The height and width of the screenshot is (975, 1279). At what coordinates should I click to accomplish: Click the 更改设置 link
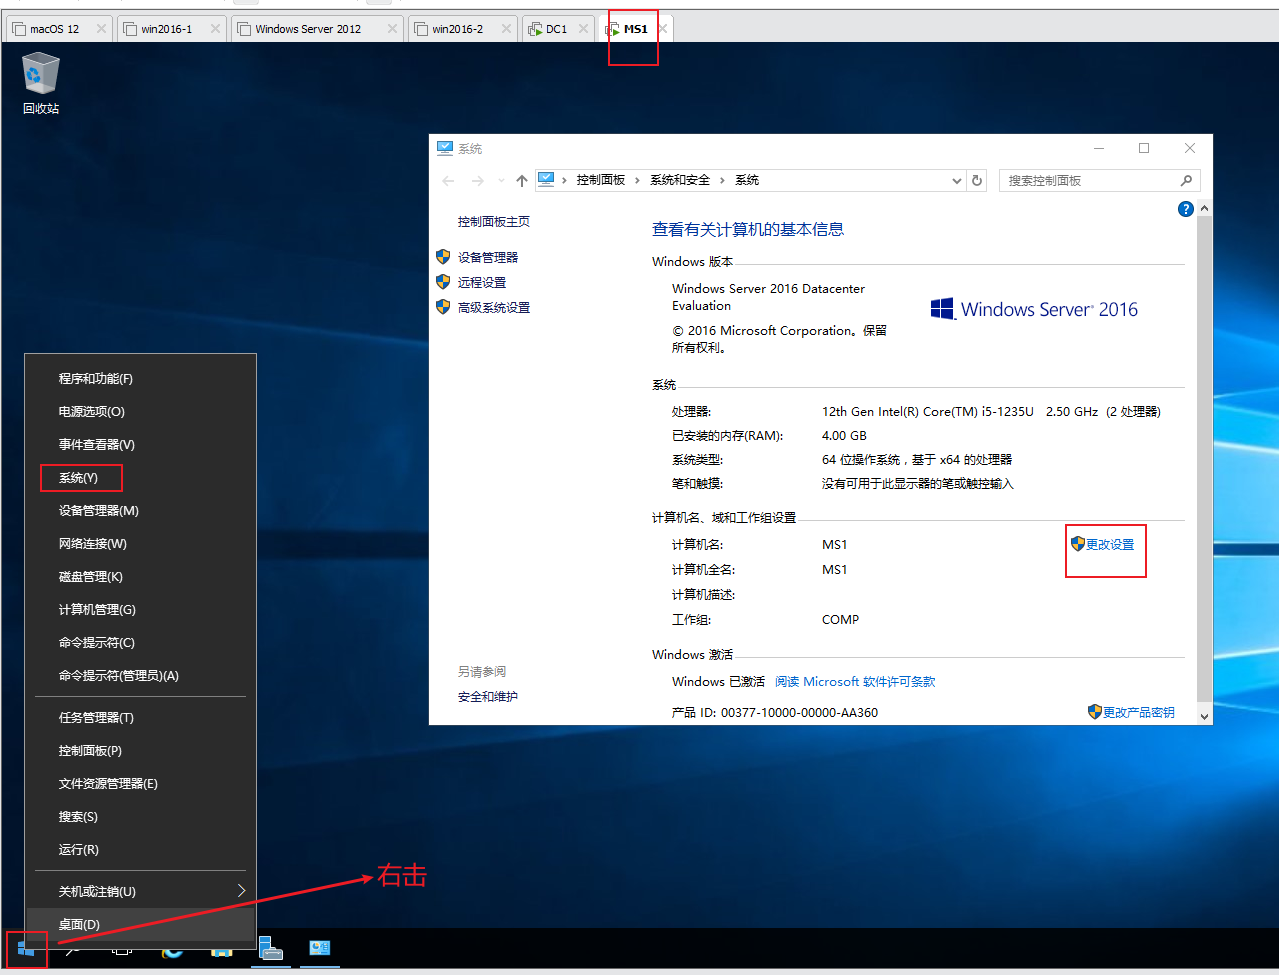click(1110, 544)
